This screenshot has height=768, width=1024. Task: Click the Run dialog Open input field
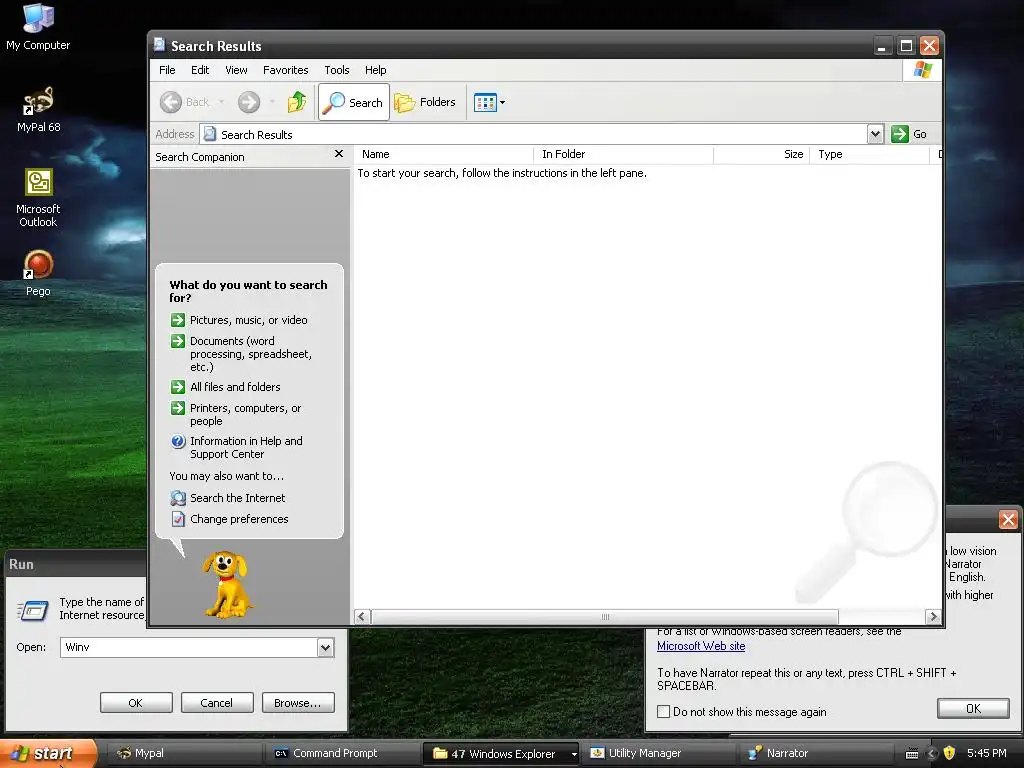[189, 647]
